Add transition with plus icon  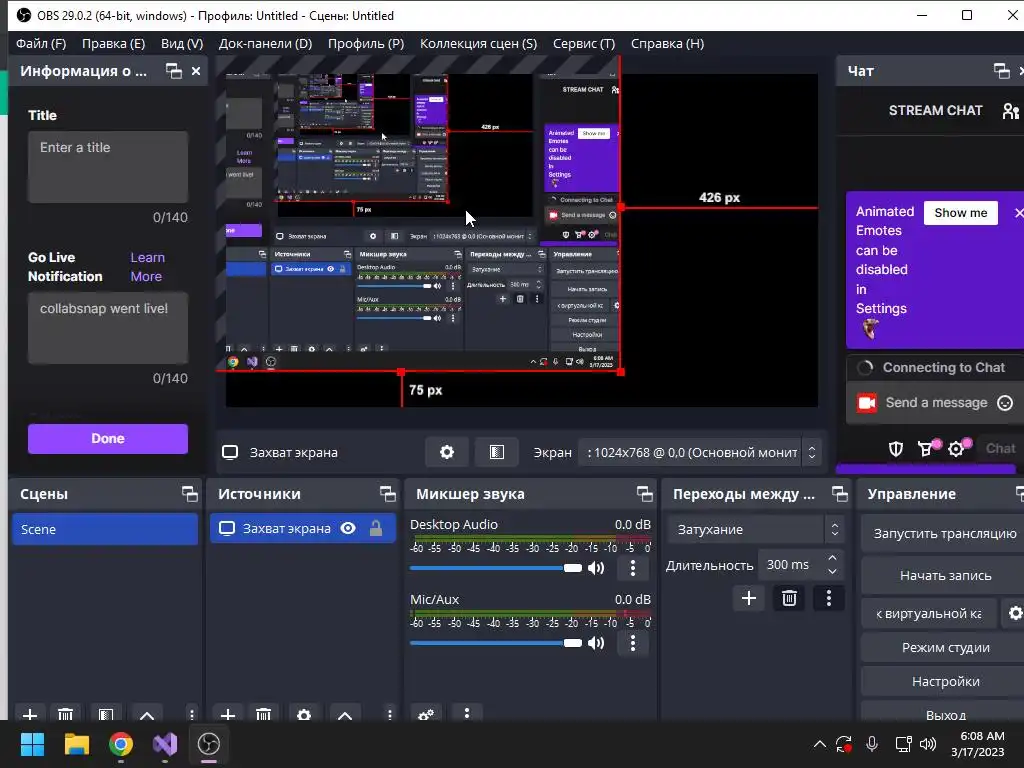click(749, 598)
